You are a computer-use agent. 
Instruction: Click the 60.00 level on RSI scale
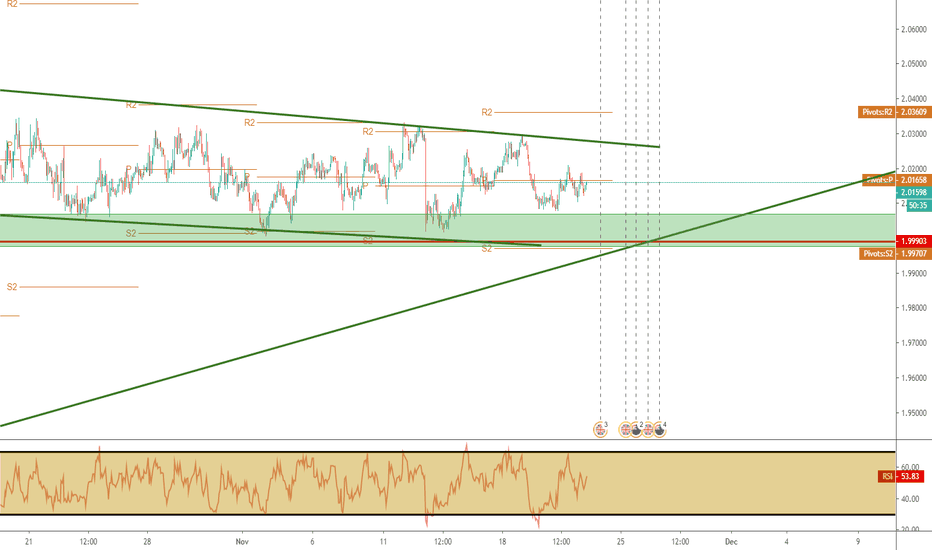click(908, 467)
